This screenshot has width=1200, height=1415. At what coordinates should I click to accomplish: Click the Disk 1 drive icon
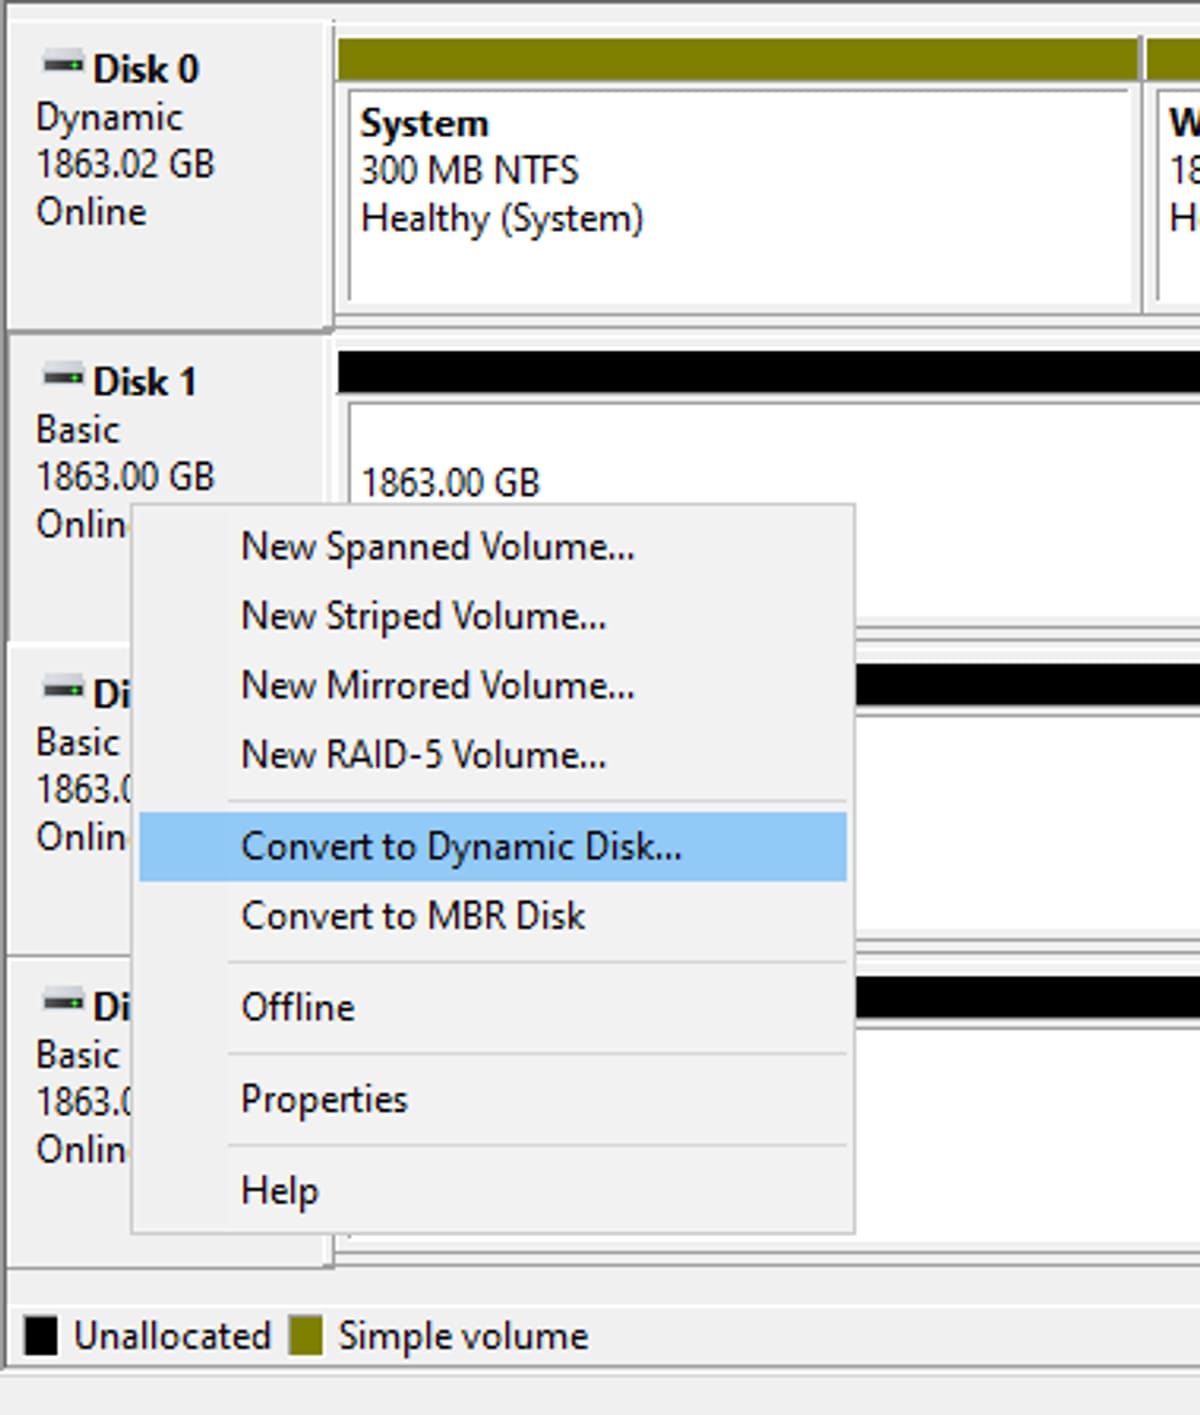[62, 378]
